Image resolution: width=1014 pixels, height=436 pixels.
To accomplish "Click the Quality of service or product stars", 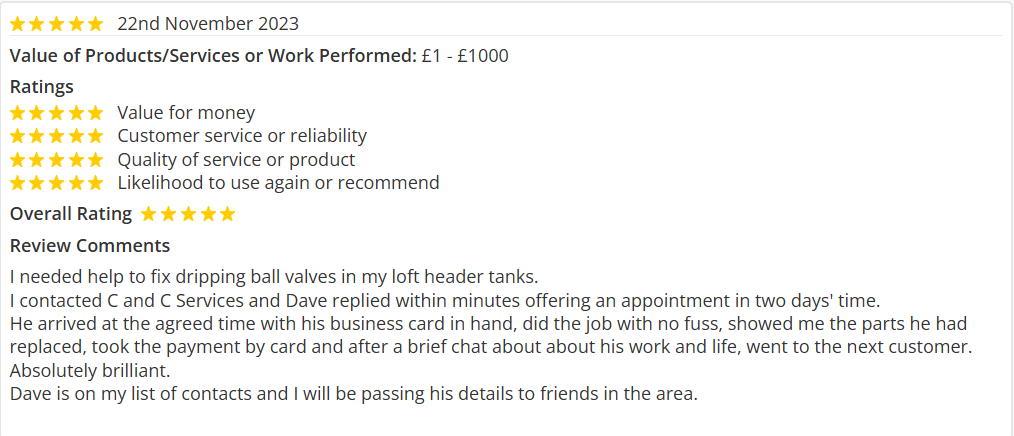I will click(x=56, y=160).
